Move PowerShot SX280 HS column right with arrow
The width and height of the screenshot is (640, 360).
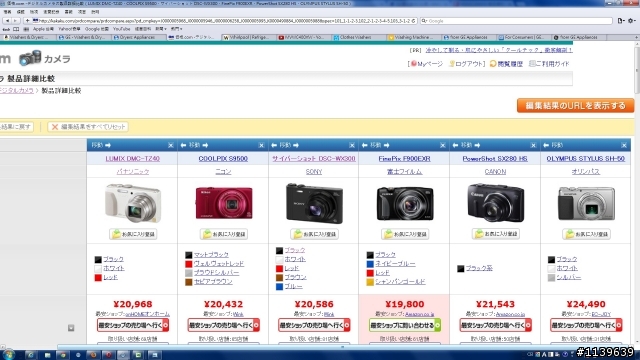pos(477,145)
